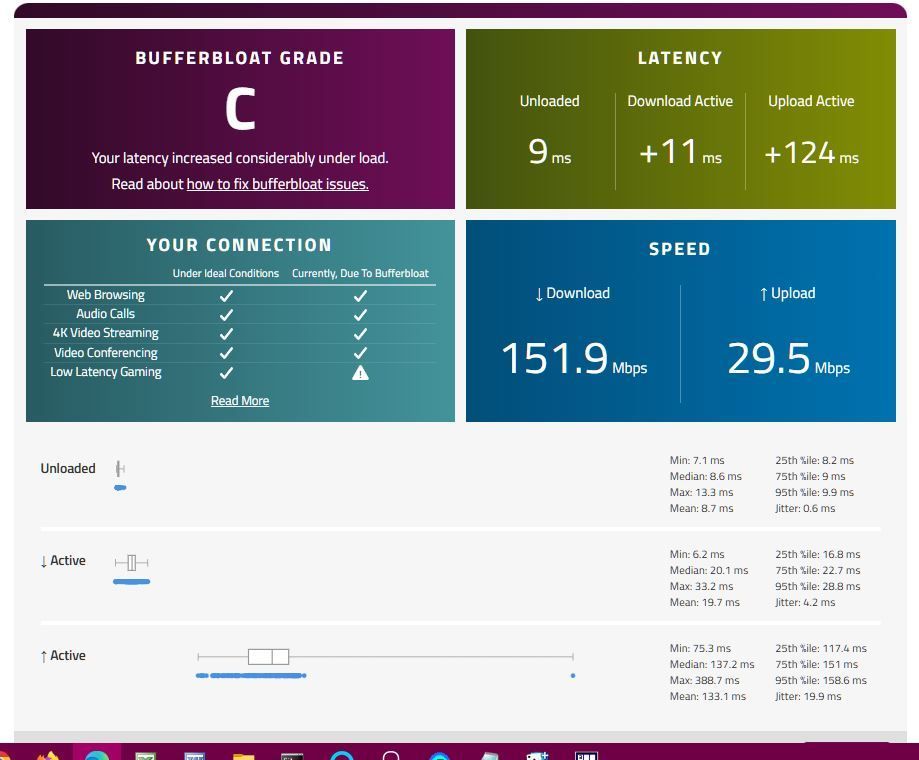Click Low Latency Gaming checkmark under Ideal Conditions

click(x=226, y=373)
